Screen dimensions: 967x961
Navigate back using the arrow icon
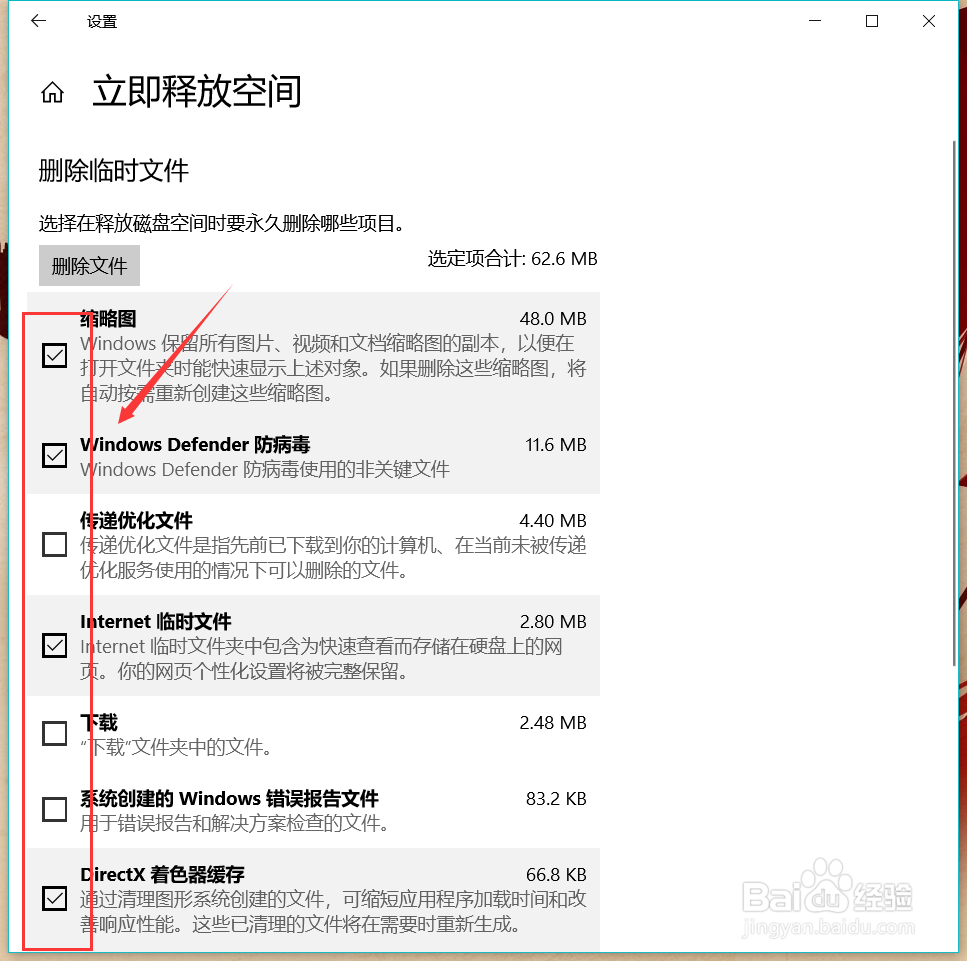click(38, 20)
